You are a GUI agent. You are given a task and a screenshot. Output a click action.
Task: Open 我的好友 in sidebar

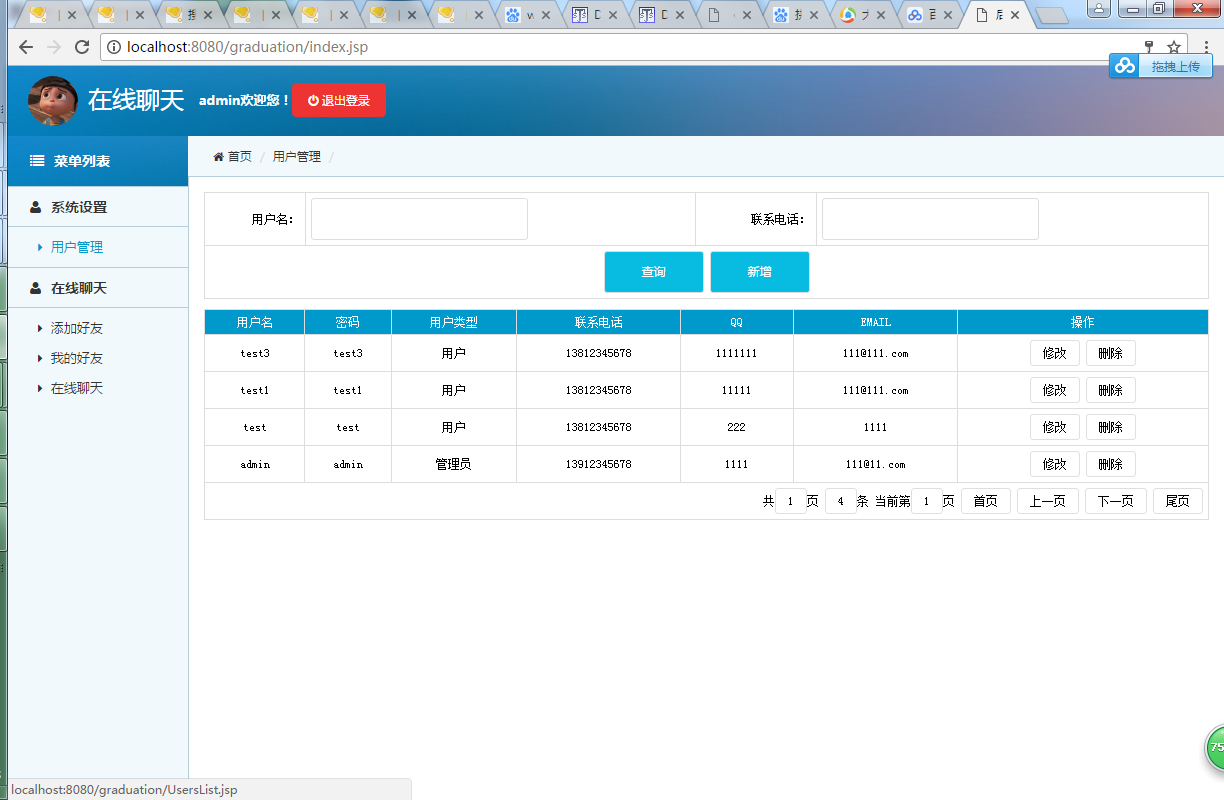pos(77,358)
